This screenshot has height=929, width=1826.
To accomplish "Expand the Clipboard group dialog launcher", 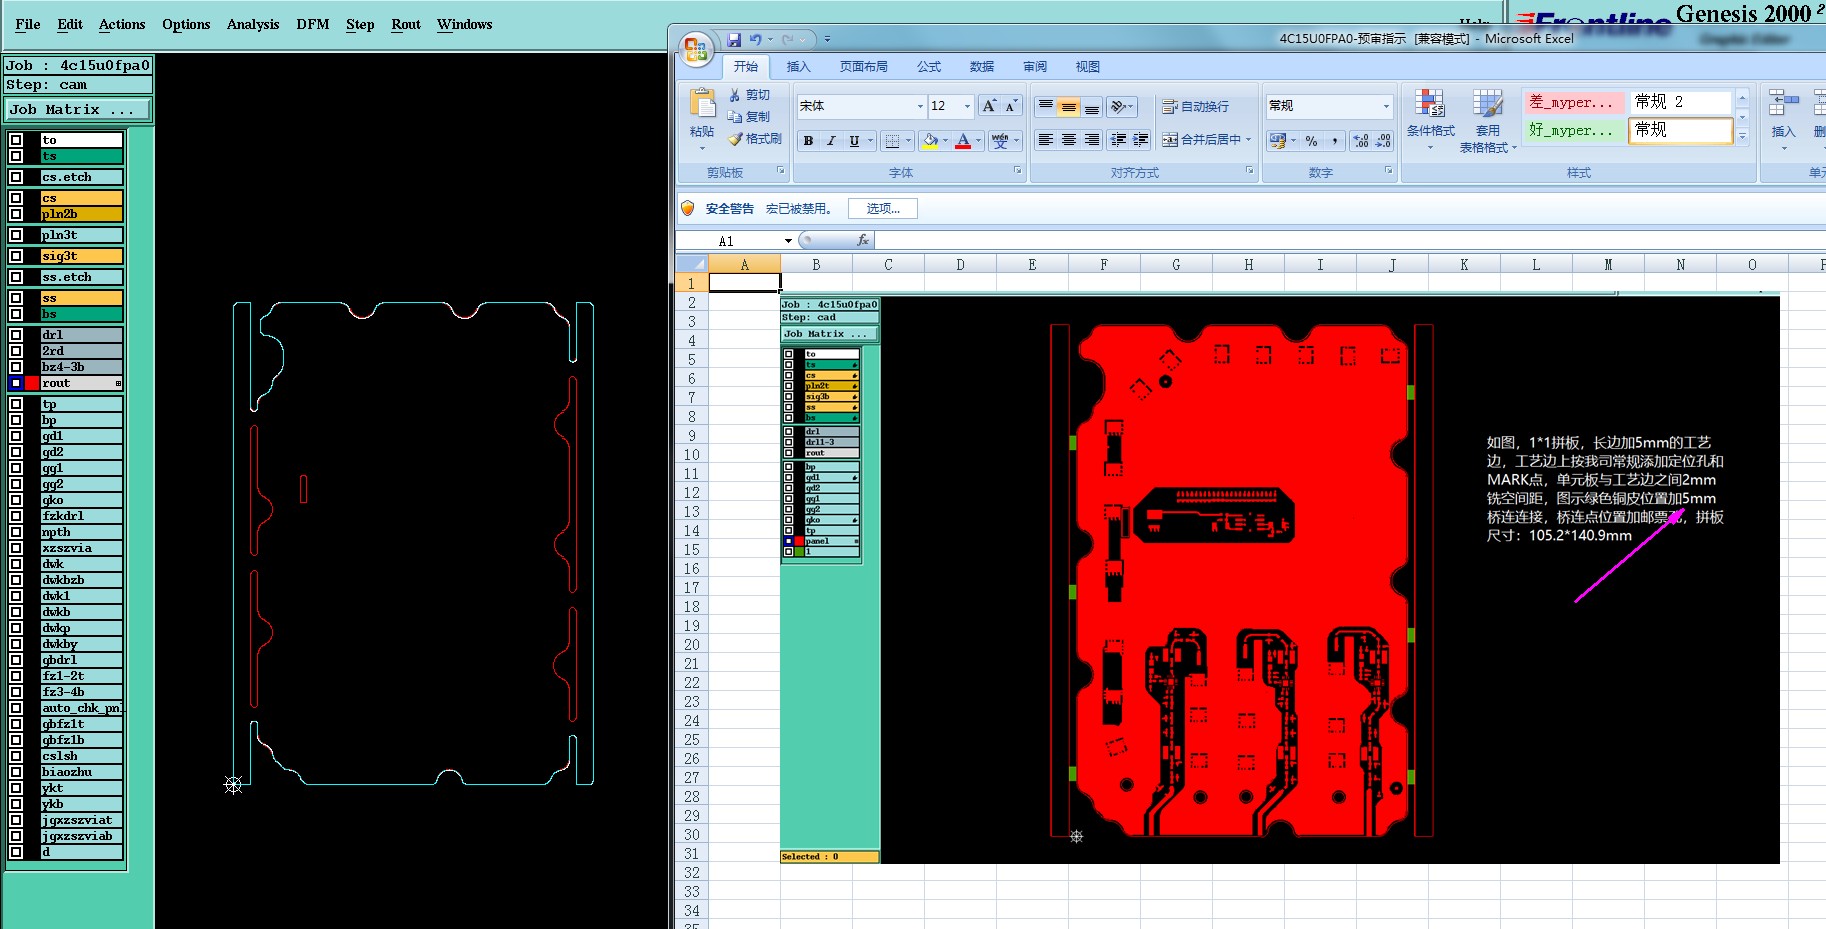I will 781,171.
